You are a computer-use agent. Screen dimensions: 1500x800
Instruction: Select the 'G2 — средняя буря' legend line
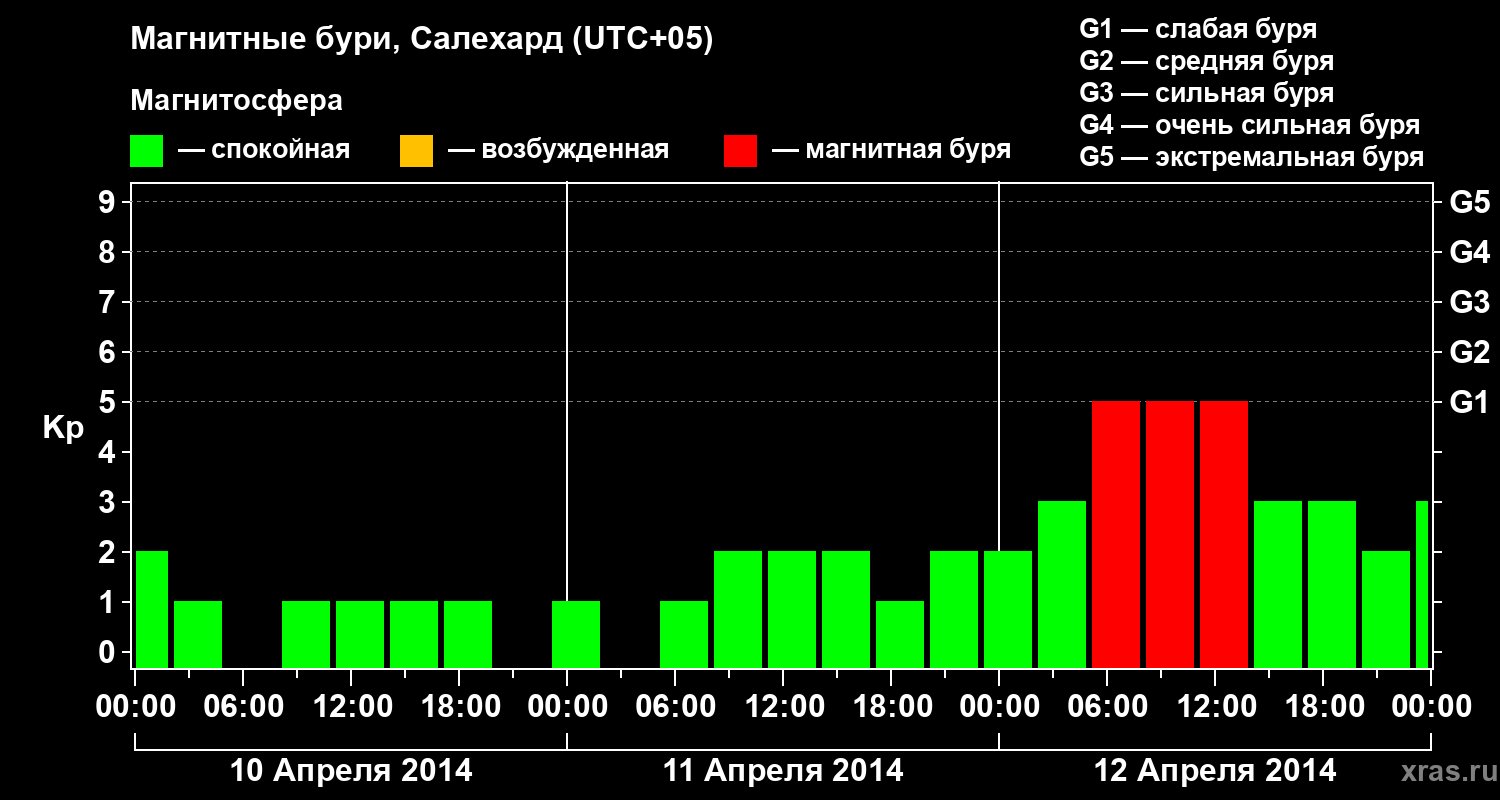(x=1207, y=61)
